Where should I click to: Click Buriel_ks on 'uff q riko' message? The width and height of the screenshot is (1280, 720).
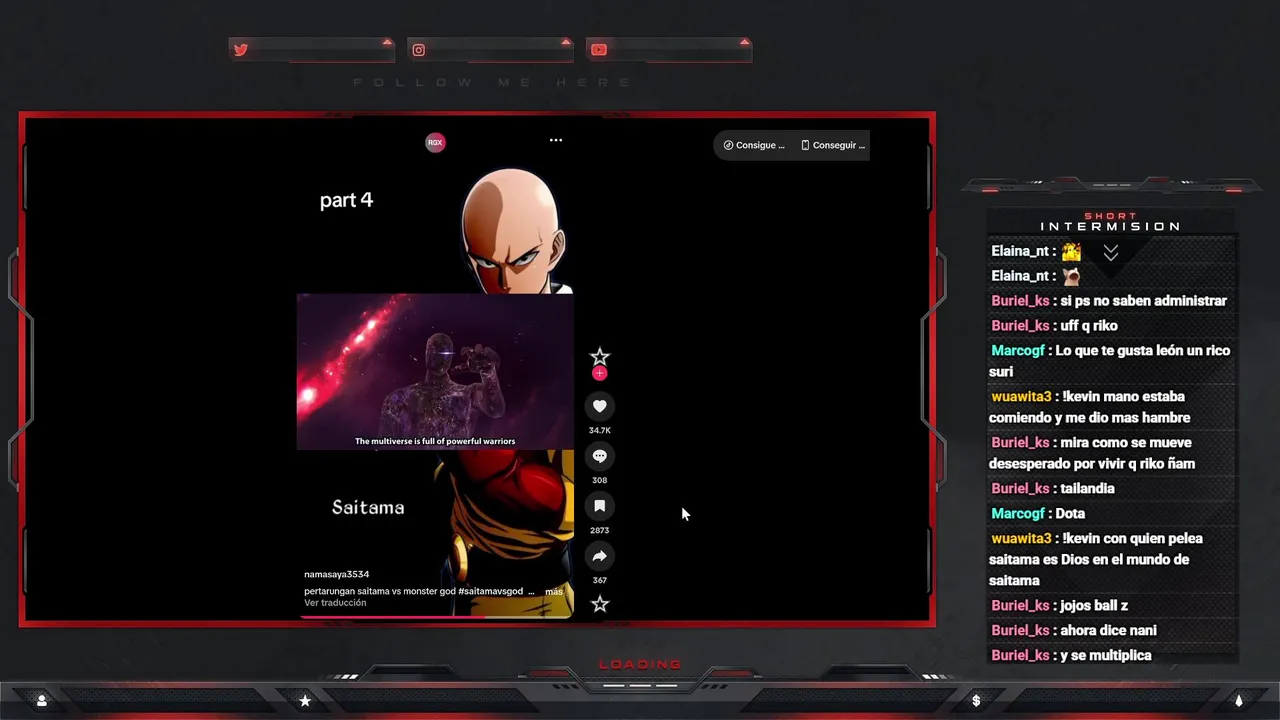[1020, 326]
